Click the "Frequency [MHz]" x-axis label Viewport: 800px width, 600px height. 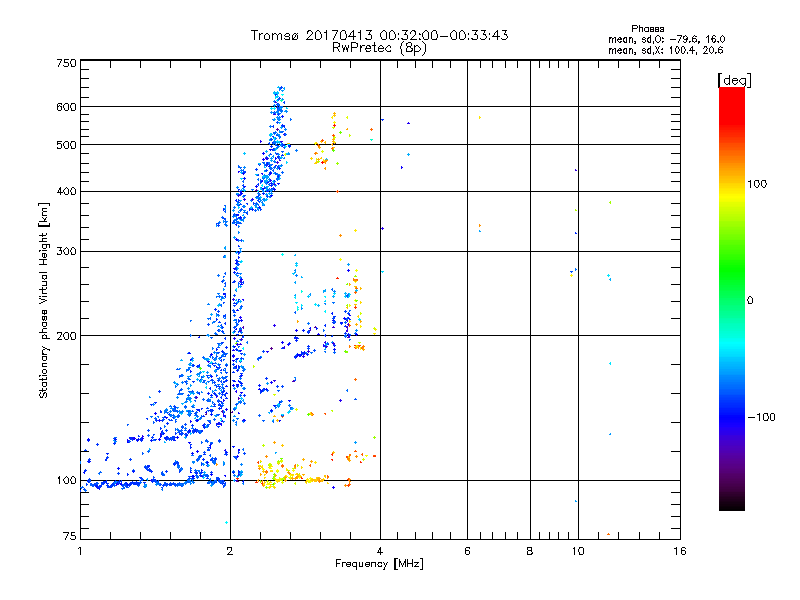[379, 565]
